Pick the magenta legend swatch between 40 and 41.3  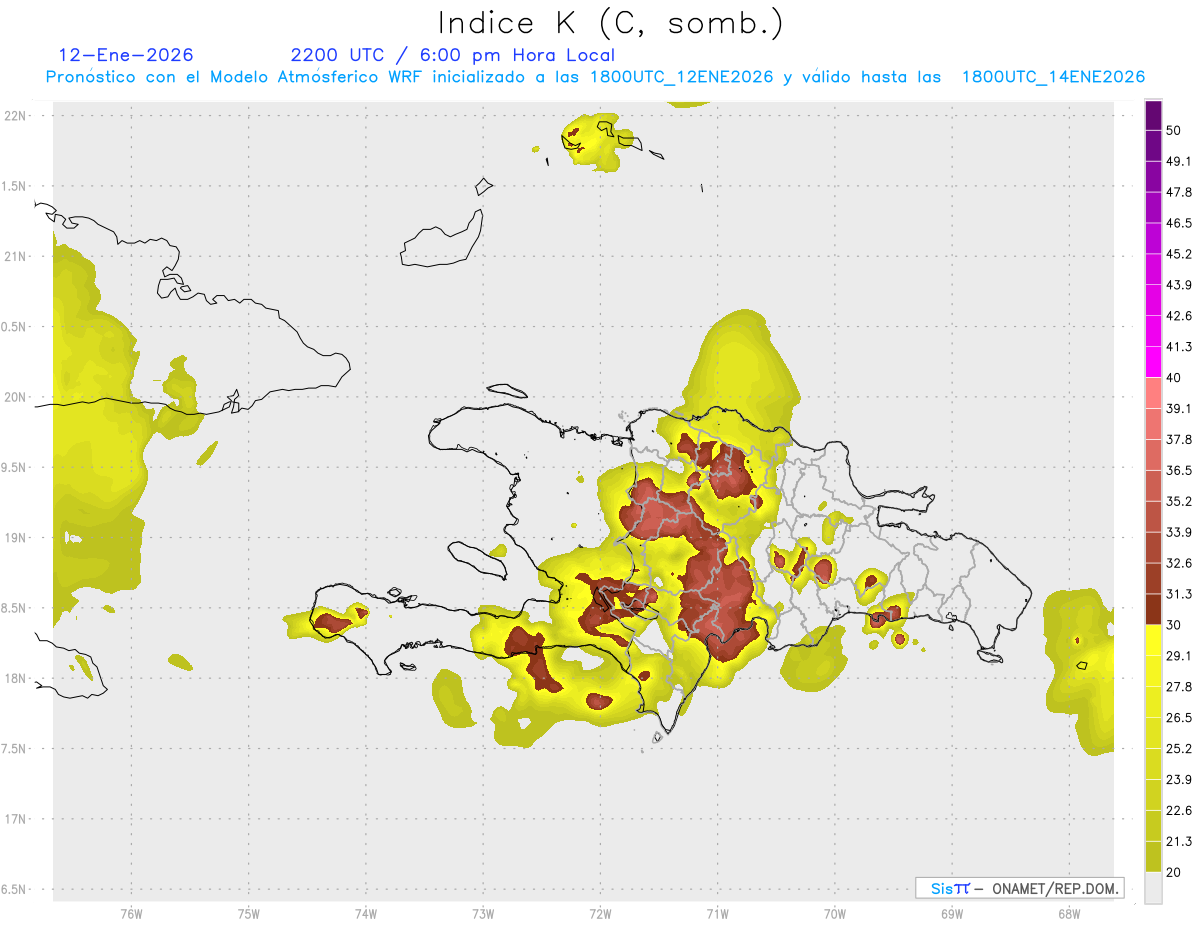click(1153, 362)
